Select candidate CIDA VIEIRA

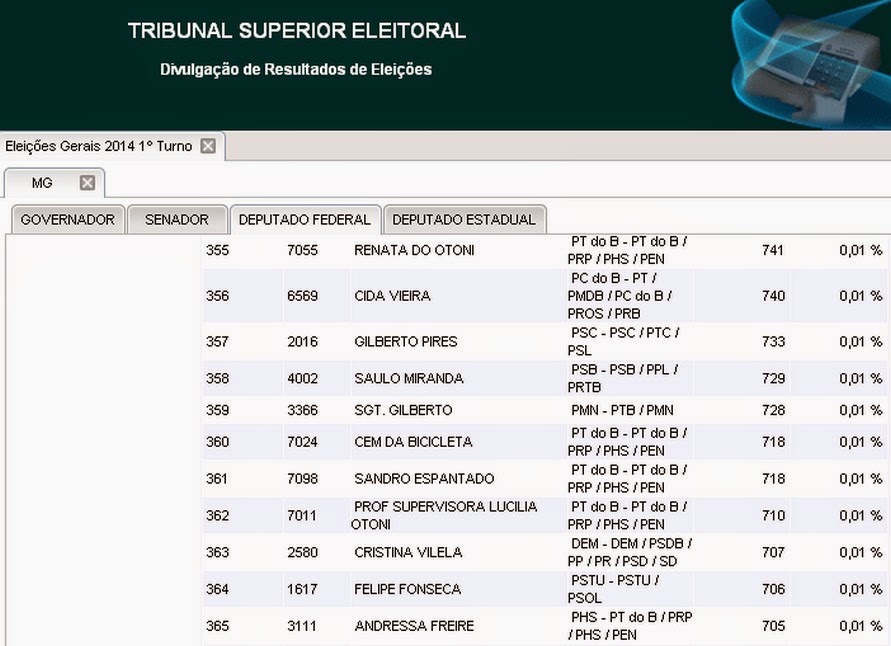pyautogui.click(x=392, y=296)
